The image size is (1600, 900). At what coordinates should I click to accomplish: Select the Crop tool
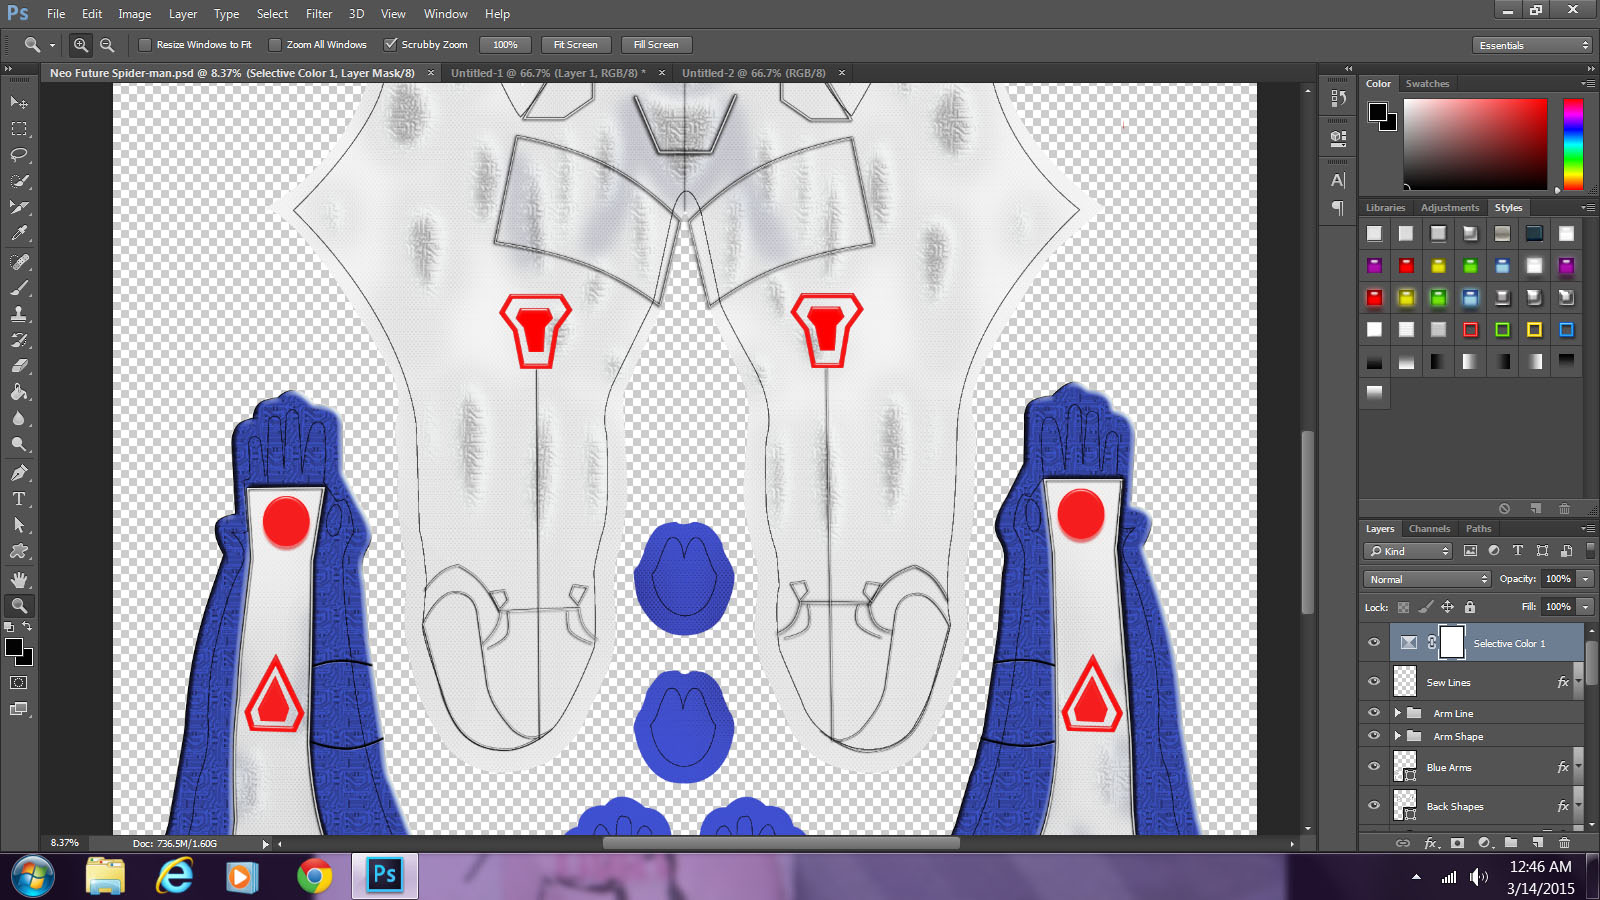point(19,207)
